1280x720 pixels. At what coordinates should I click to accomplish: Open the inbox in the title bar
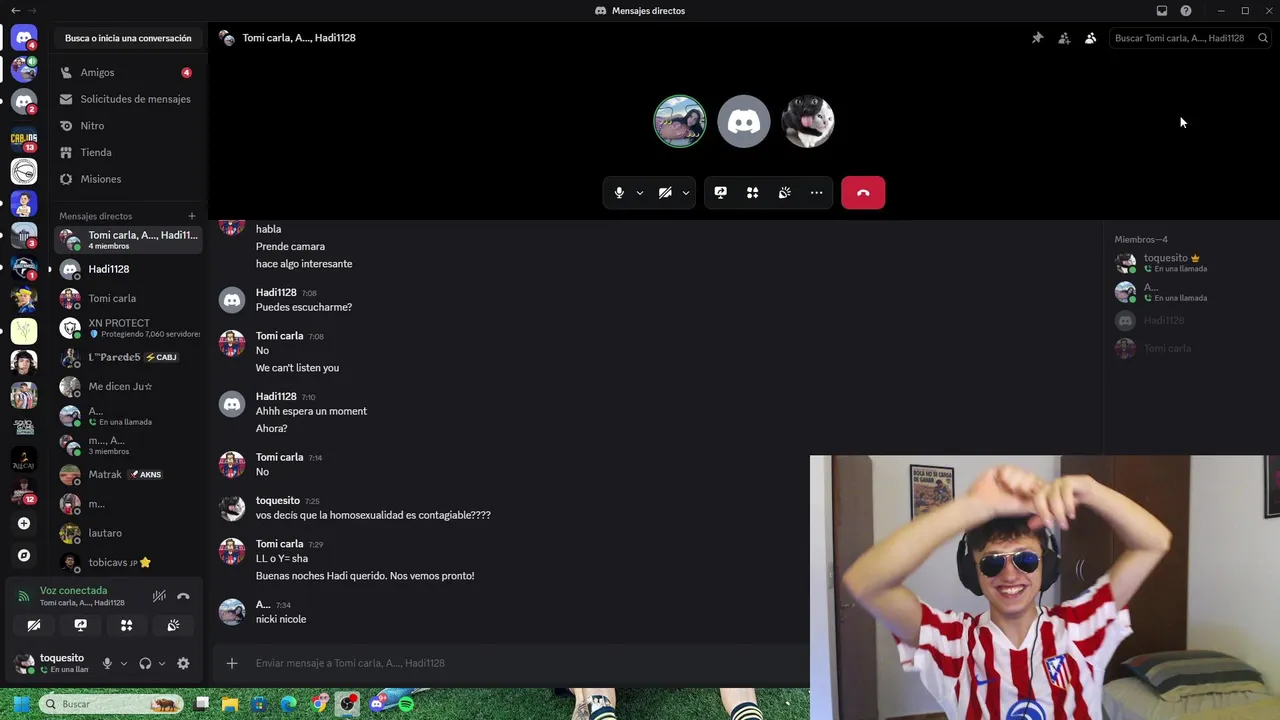point(1162,11)
